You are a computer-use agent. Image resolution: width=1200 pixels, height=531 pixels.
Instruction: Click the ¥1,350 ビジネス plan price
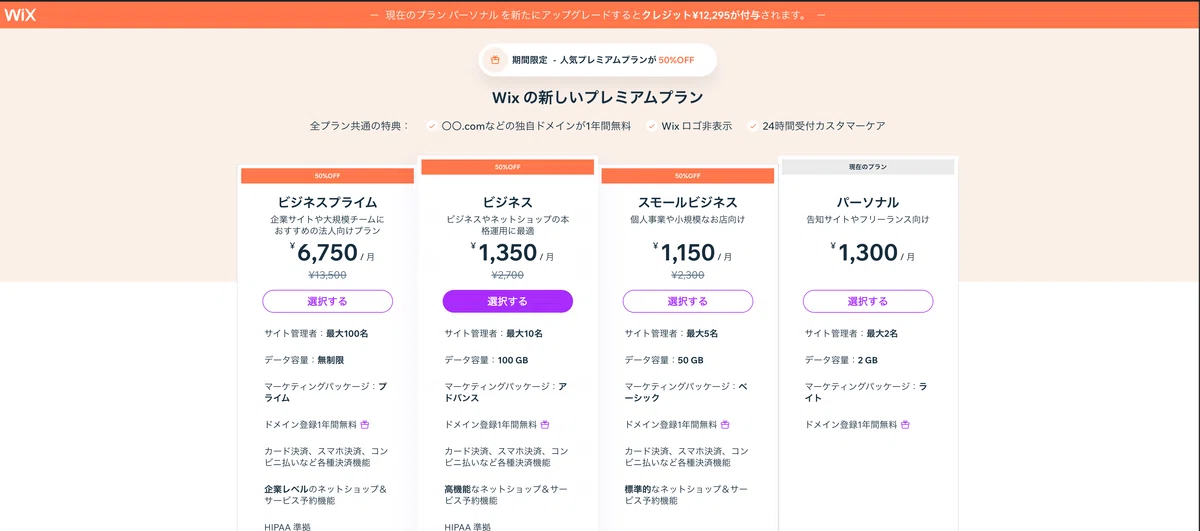coord(508,253)
